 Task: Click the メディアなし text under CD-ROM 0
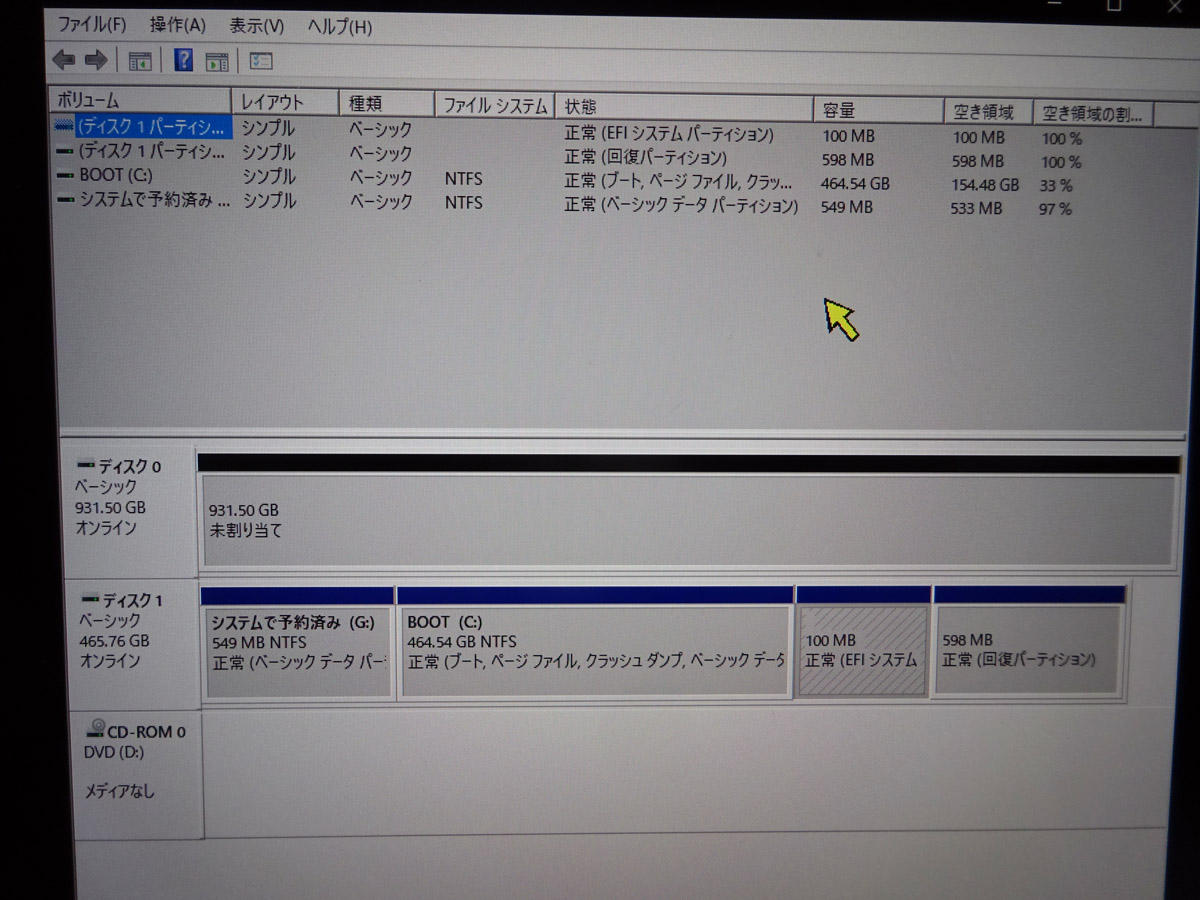[119, 792]
